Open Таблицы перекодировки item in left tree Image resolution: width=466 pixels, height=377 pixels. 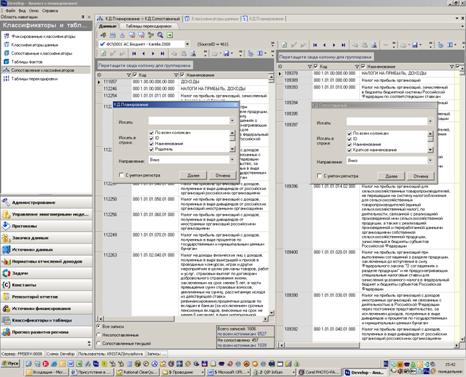(35, 79)
